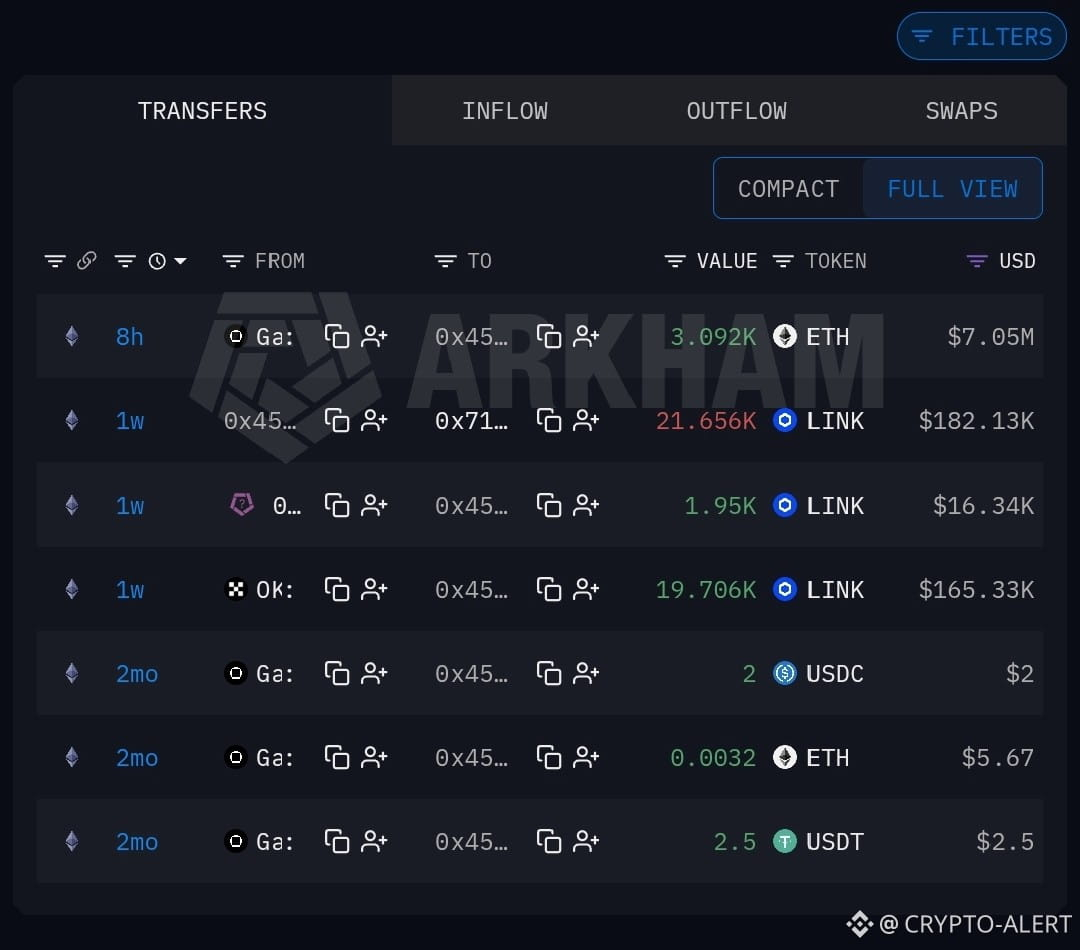Screen dimensions: 1080x950
Task: Open the time column filter
Action: click(125, 261)
